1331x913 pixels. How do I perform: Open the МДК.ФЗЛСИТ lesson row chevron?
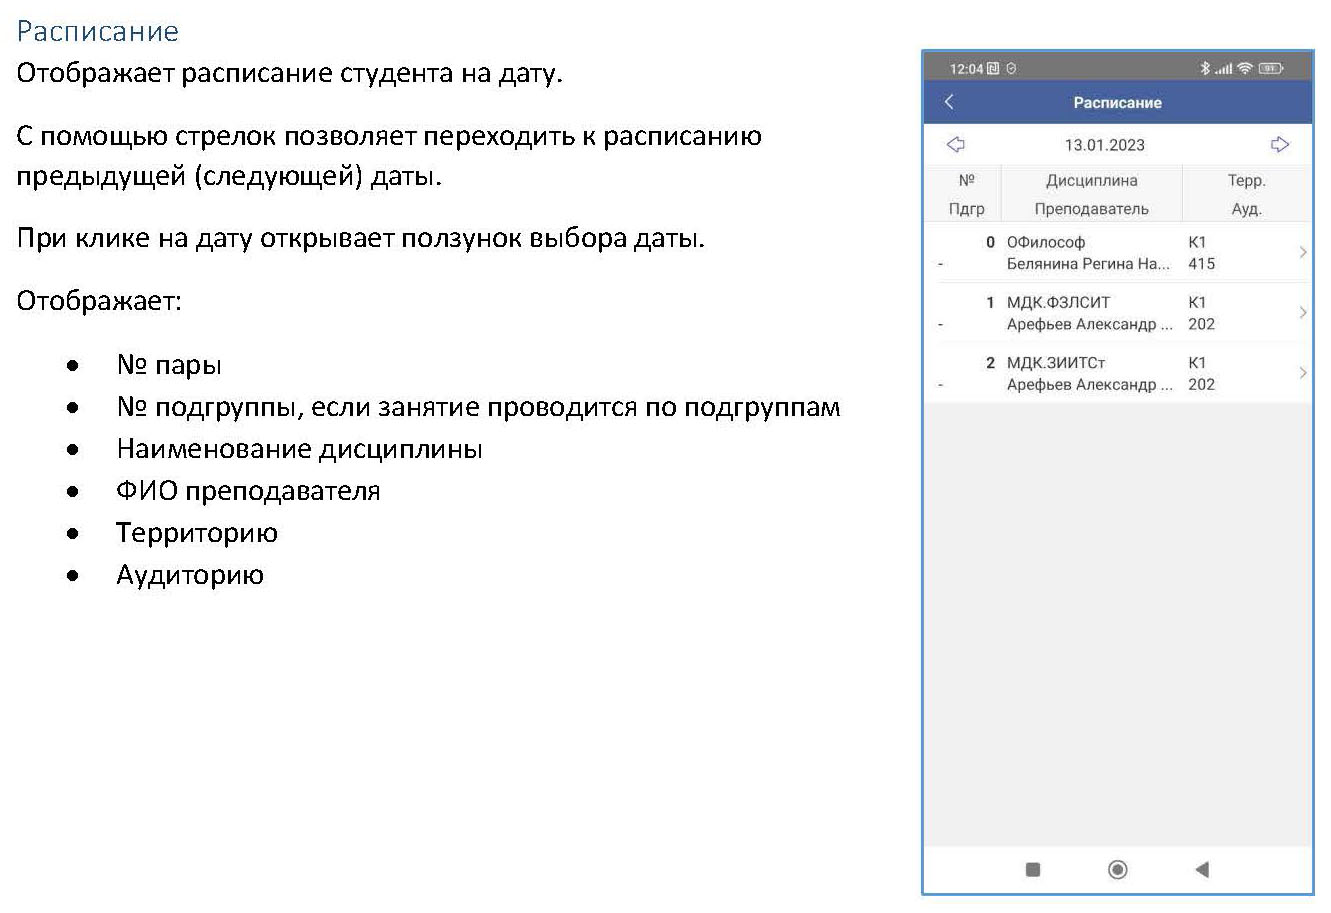[x=1302, y=312]
